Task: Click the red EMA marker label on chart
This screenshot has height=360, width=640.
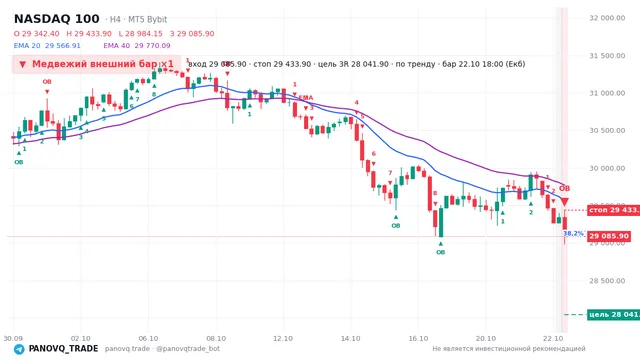Action: point(306,98)
